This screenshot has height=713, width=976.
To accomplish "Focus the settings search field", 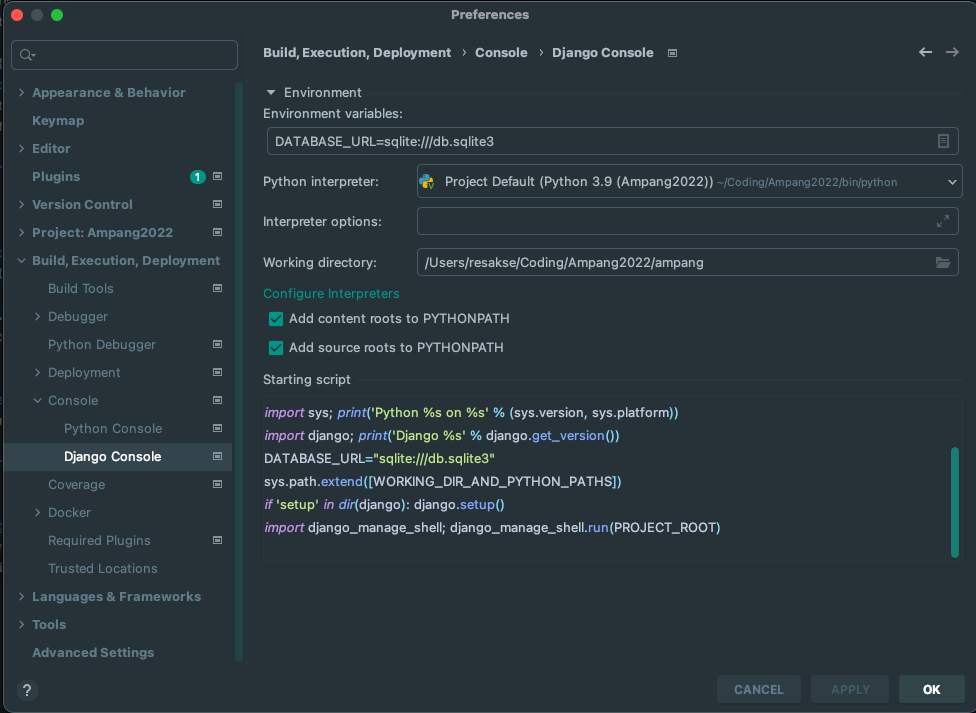I will 124,55.
